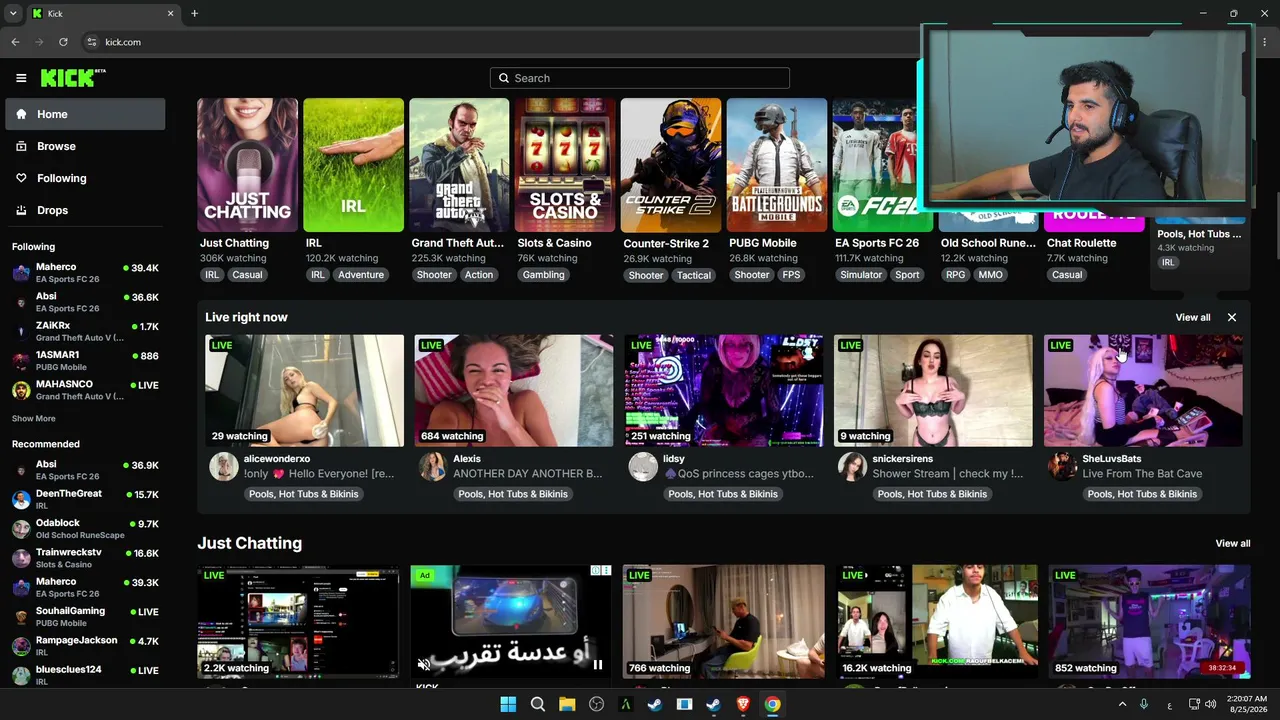The height and width of the screenshot is (720, 1280).
Task: Open bluesclues124 recommended channel
Action: pyautogui.click(x=85, y=674)
